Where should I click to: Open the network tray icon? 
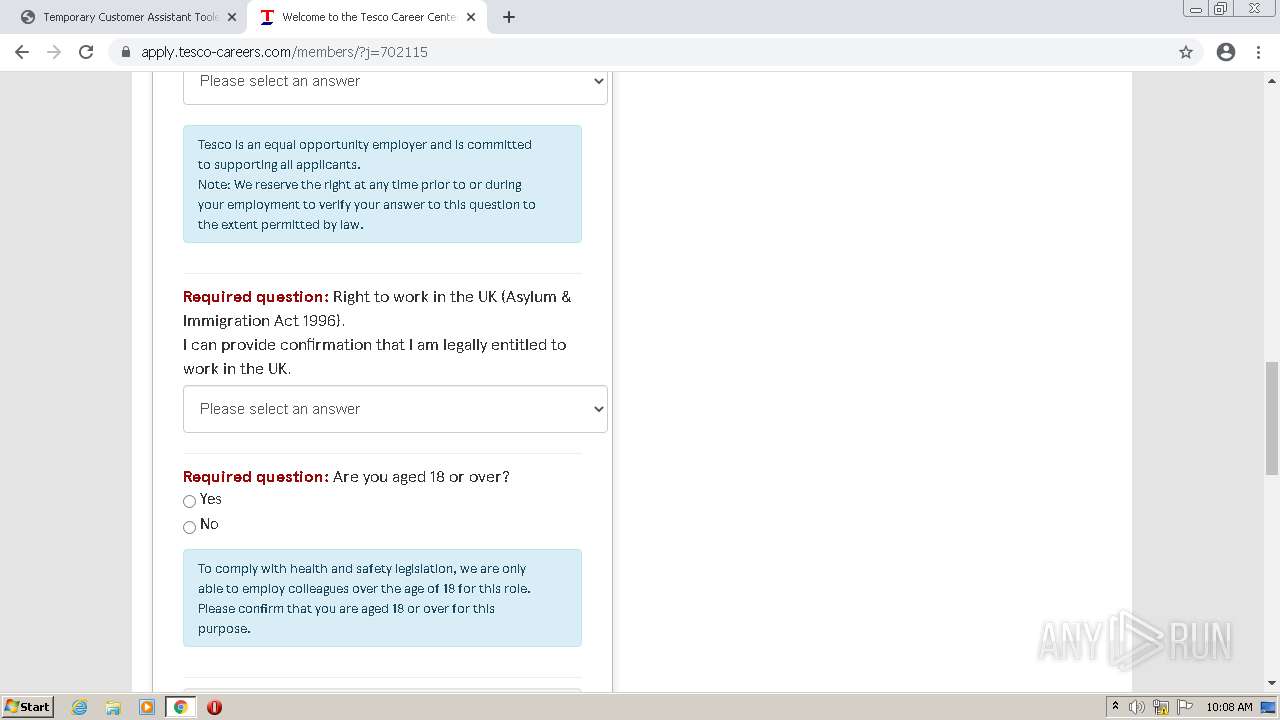click(1161, 707)
